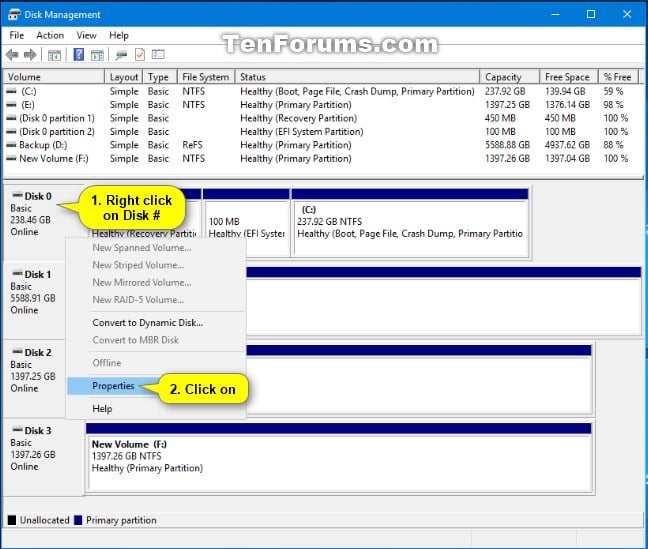Select the (Disk 0 partition 2) row
648x549 pixels.
point(322,132)
